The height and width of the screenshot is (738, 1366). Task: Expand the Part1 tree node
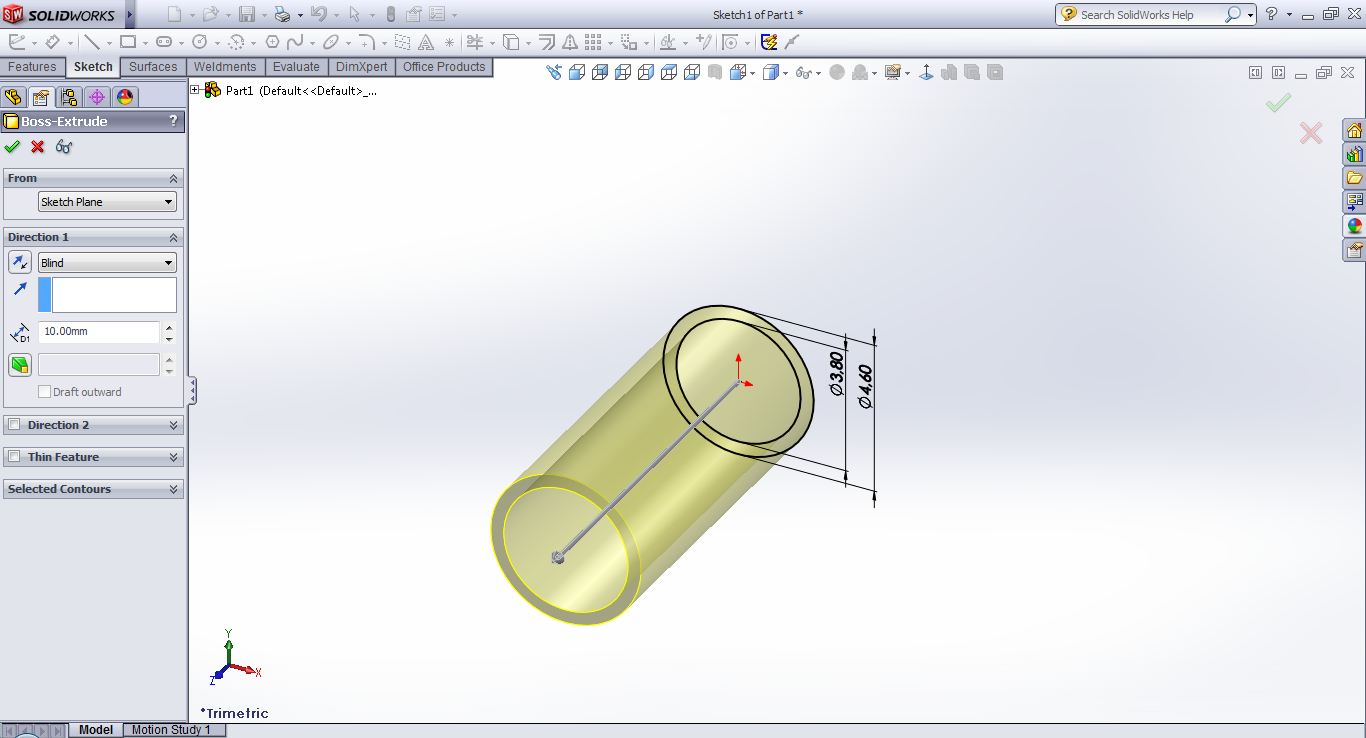coord(195,90)
